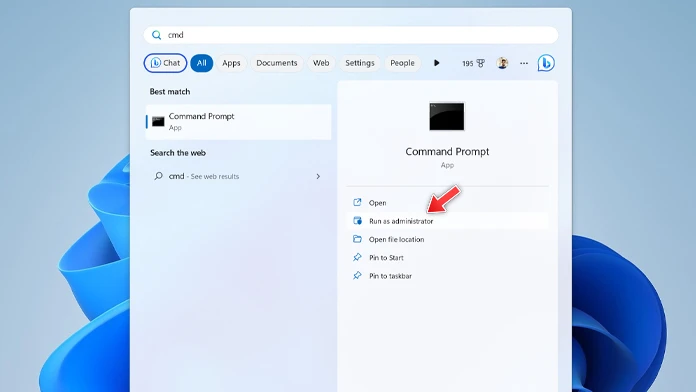Click the Pin to Start pin icon
This screenshot has height=392, width=696.
(x=357, y=257)
